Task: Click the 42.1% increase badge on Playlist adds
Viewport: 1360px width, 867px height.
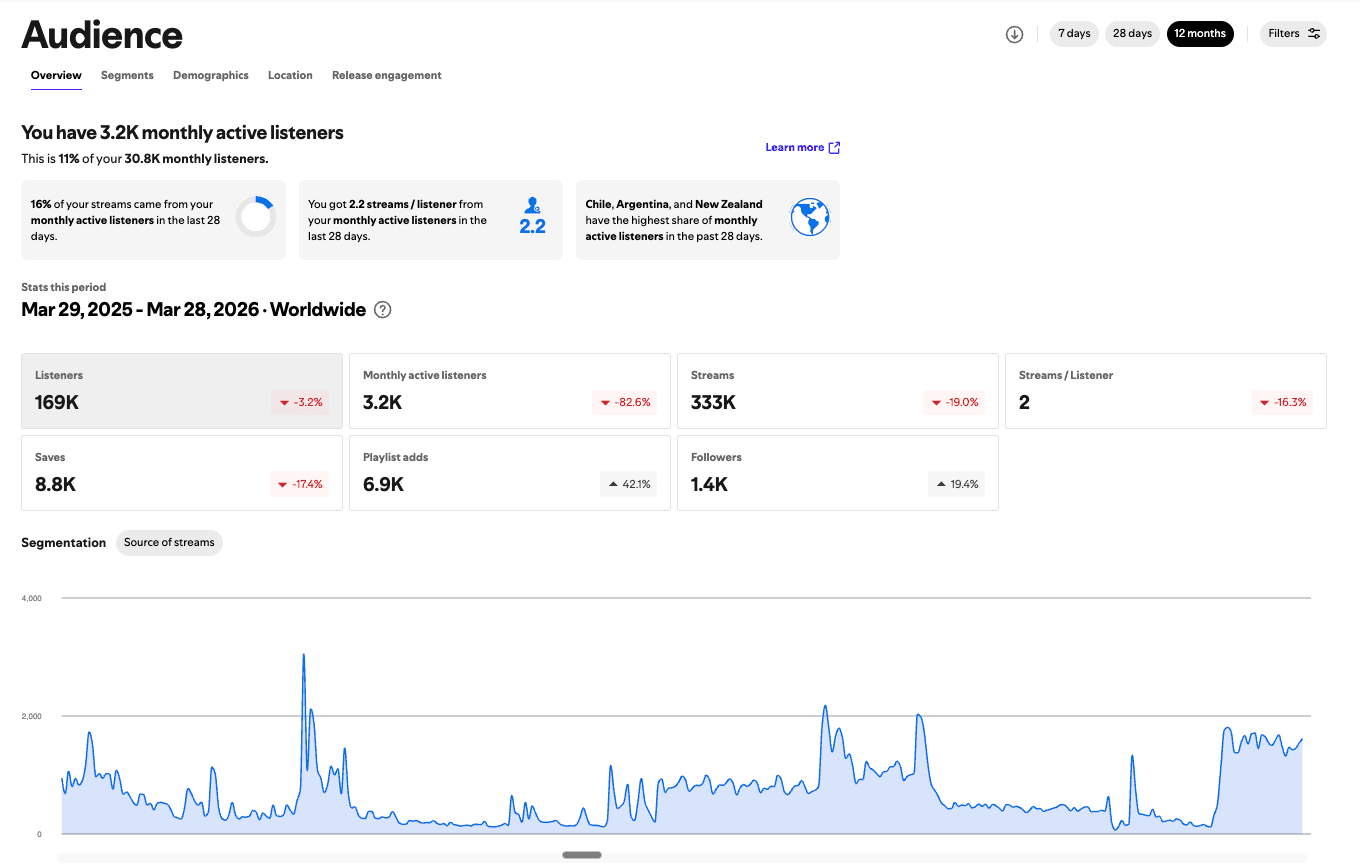Action: [x=628, y=484]
